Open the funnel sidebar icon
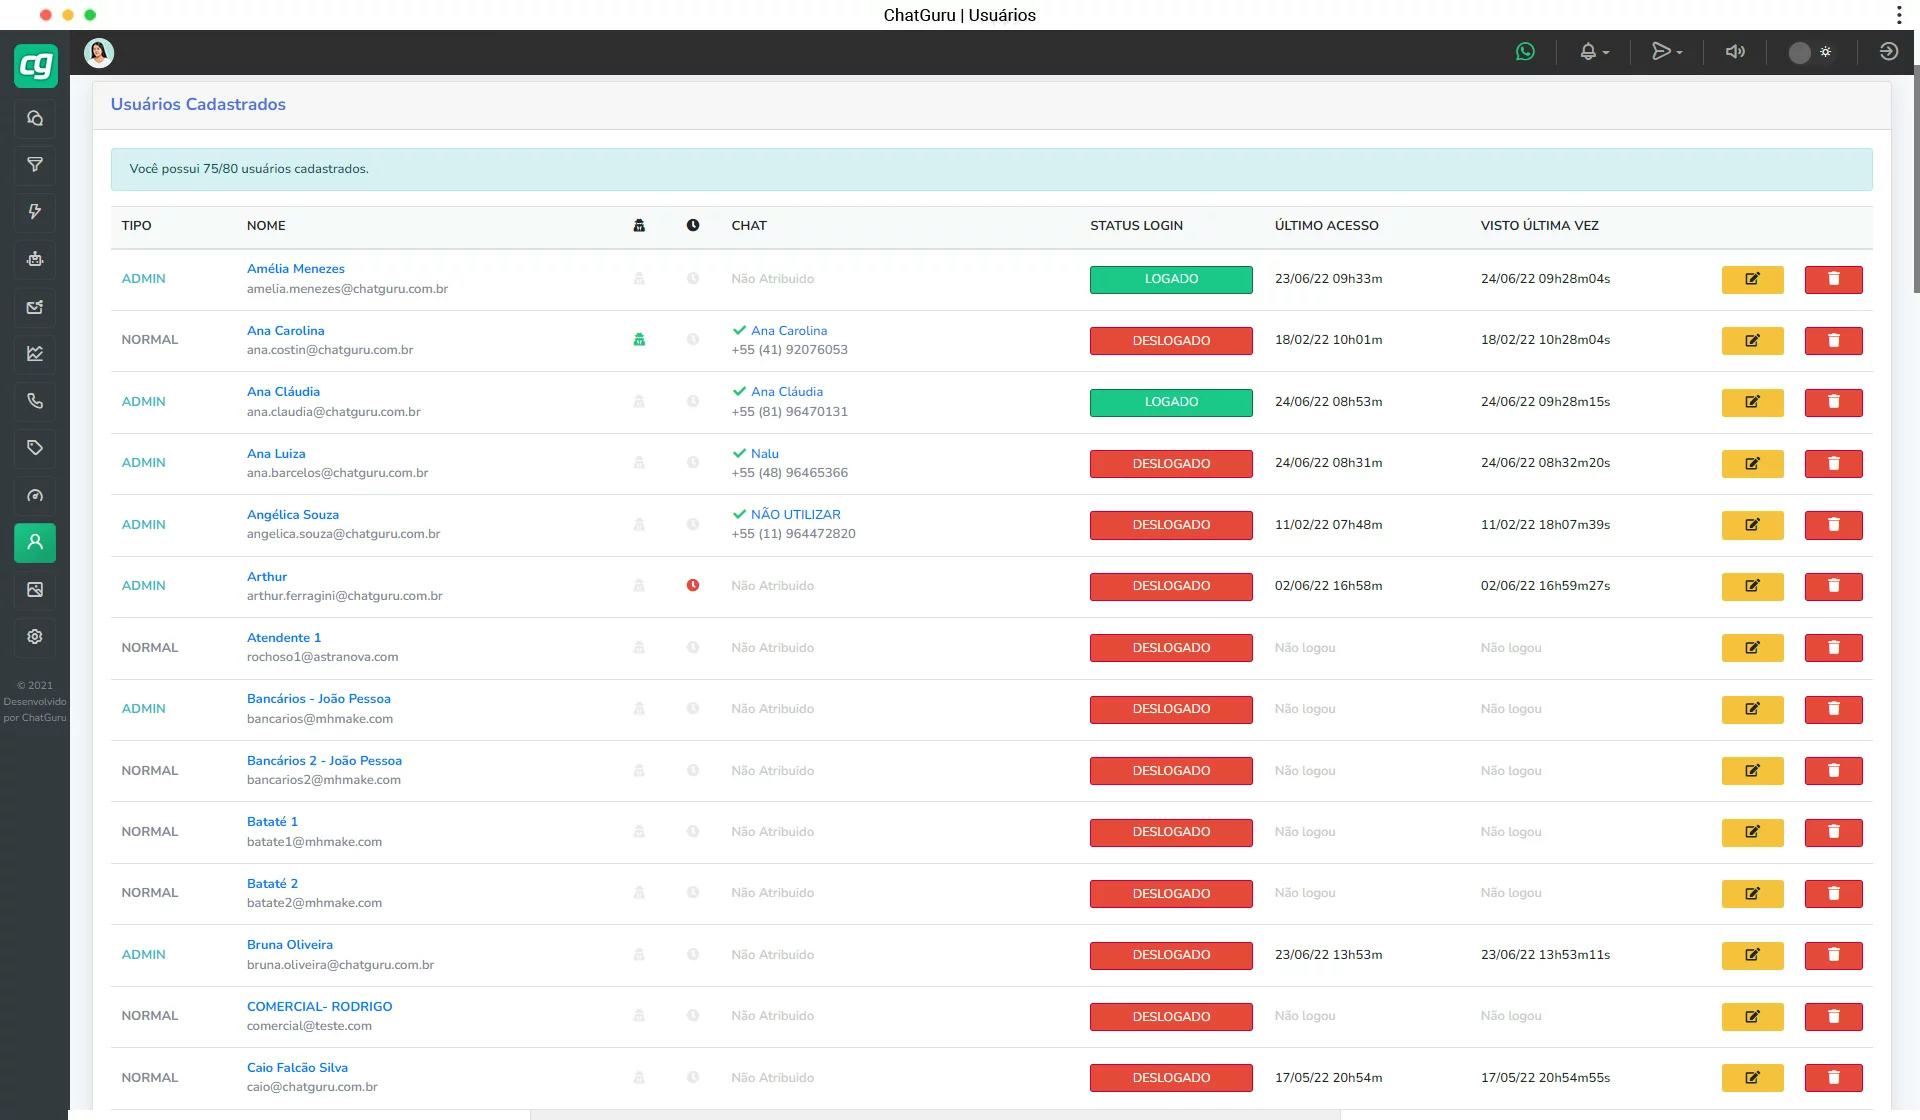The height and width of the screenshot is (1120, 1920). 35,165
